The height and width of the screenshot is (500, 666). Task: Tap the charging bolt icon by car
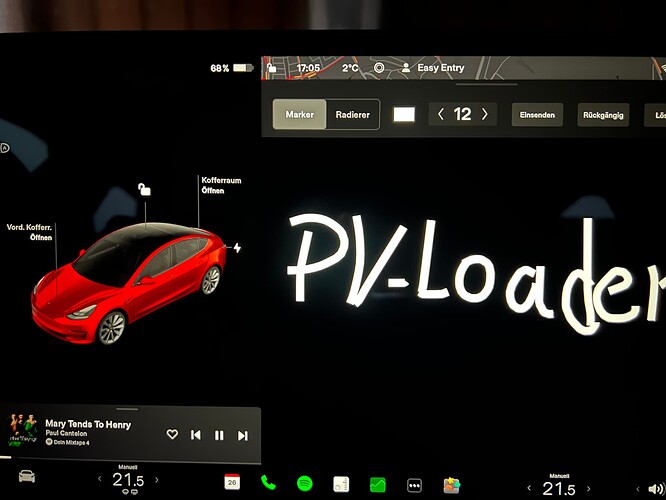pos(237,247)
